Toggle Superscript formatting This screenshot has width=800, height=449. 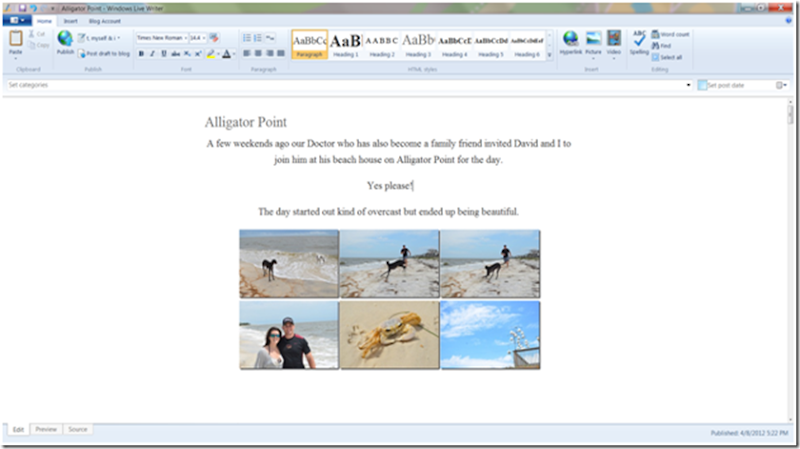click(x=198, y=54)
